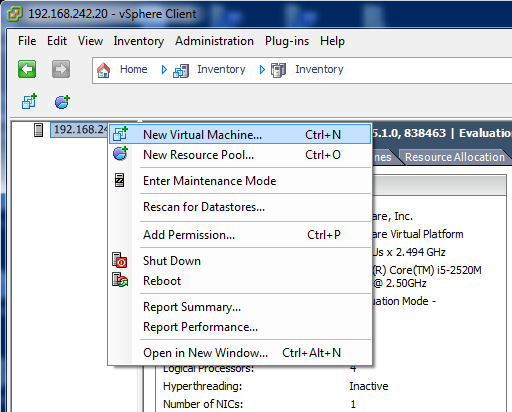Select host 192.168.24 in the inventory tree
Screen dimensions: 512x412
tap(80, 129)
